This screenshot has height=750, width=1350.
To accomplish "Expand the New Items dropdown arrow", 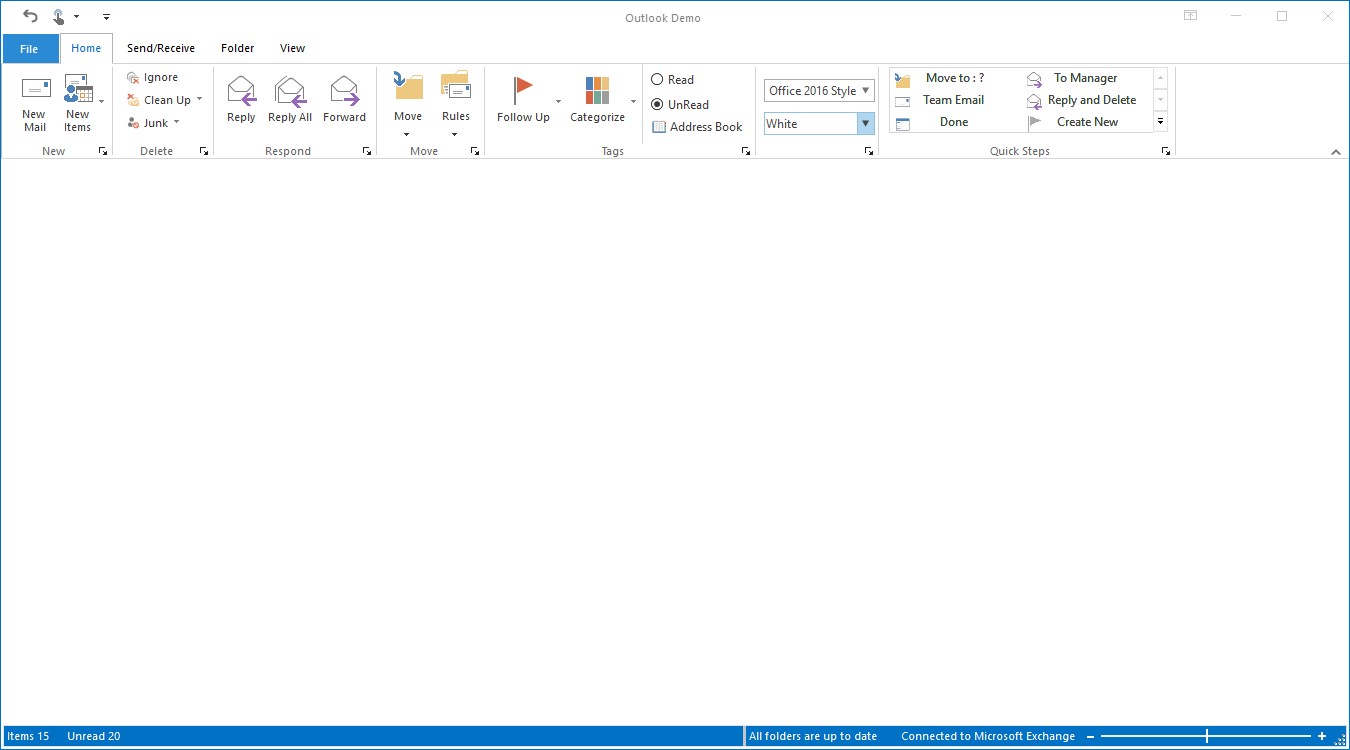I will click(101, 101).
